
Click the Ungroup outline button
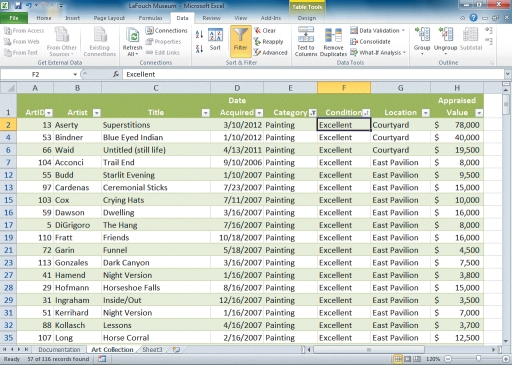[x=445, y=41]
